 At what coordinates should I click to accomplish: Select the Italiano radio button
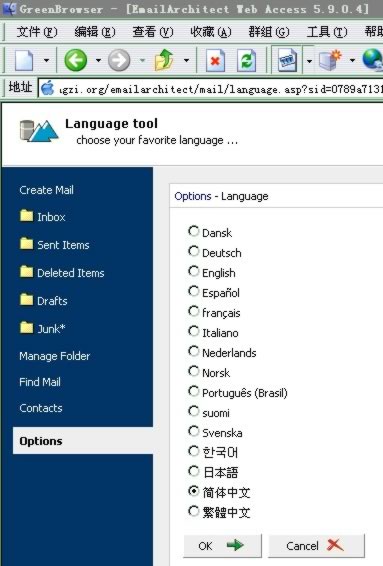(x=193, y=331)
